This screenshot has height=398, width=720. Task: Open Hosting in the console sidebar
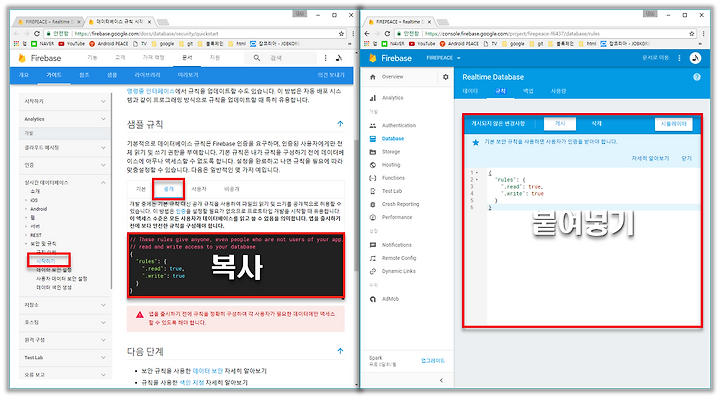[391, 165]
